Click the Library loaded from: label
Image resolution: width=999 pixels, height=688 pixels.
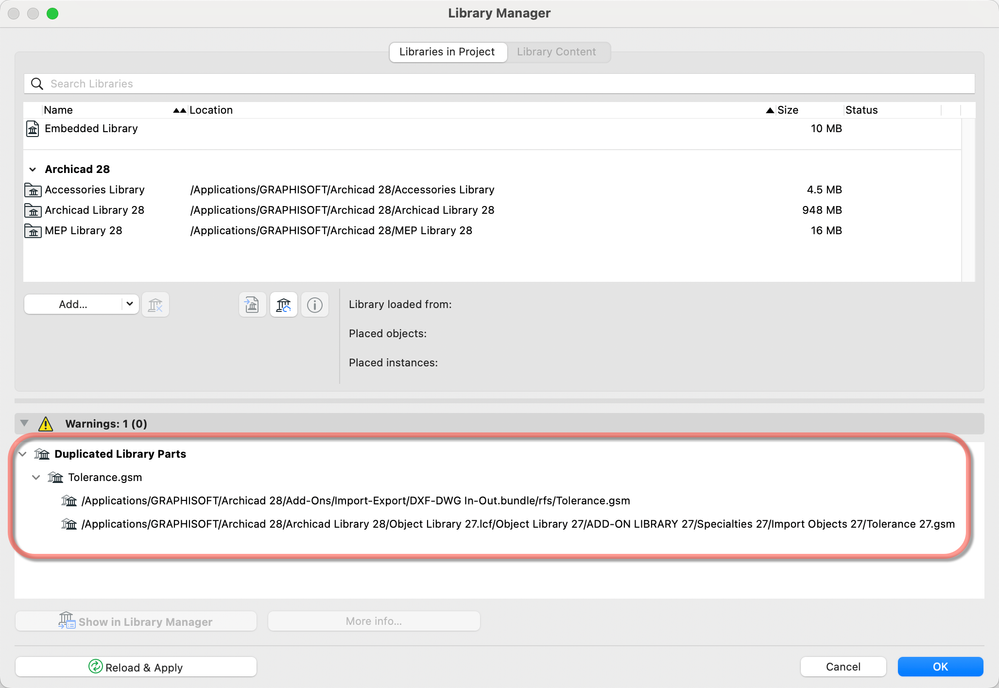point(400,305)
